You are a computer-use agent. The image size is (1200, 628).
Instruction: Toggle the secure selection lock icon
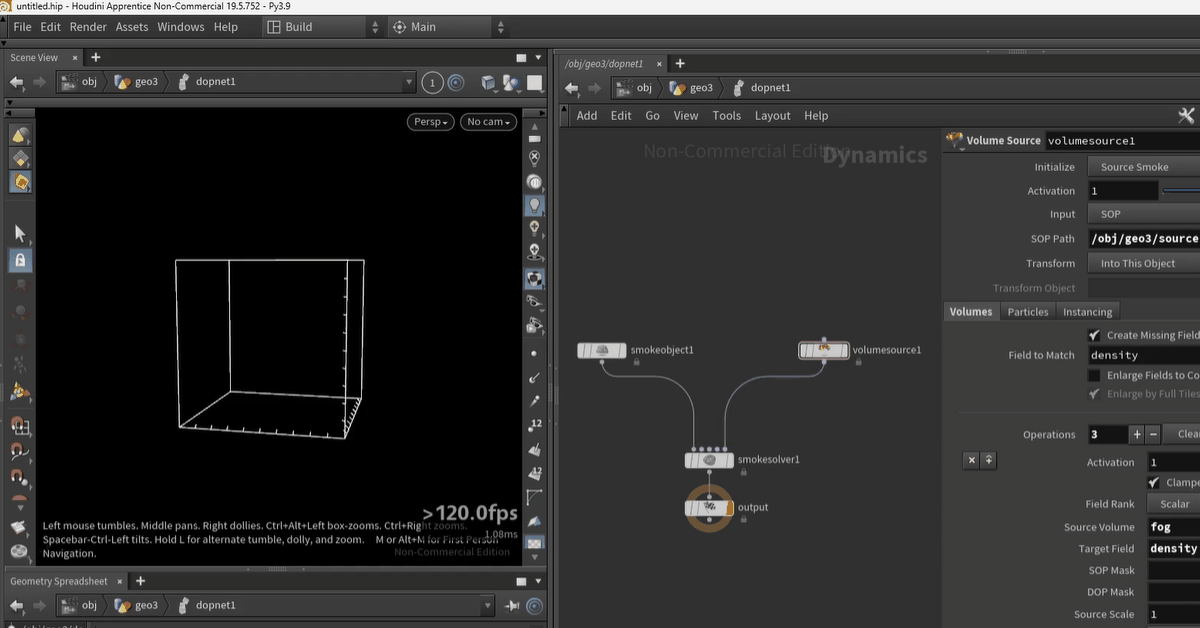coord(20,260)
